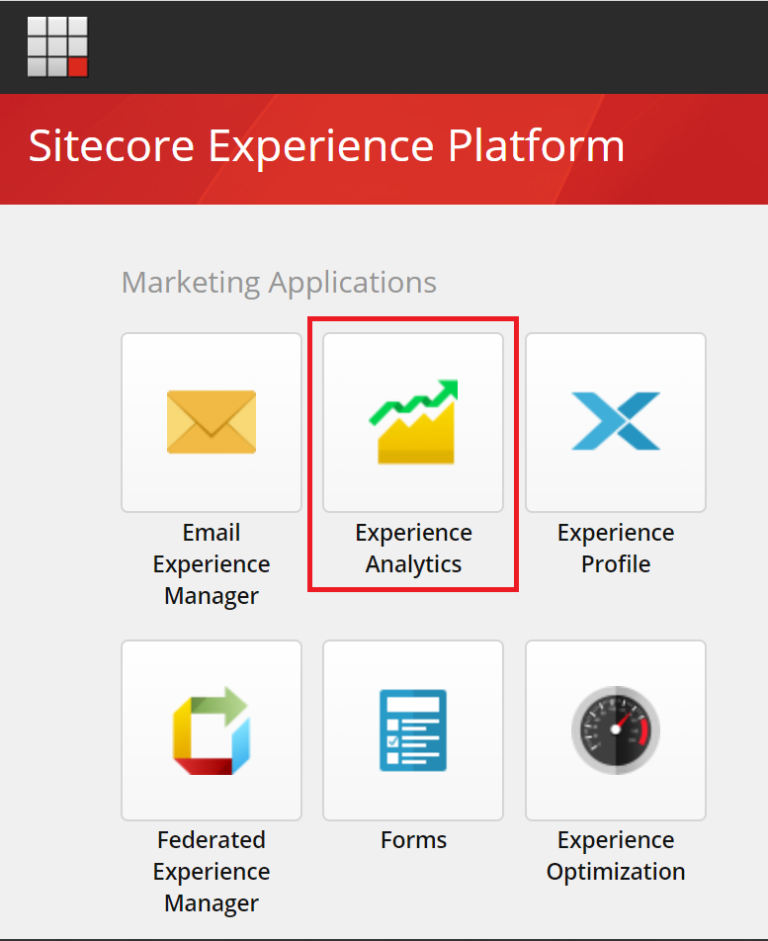Viewport: 768px width, 941px height.
Task: Click the Experience Analytics text label
Action: click(413, 548)
